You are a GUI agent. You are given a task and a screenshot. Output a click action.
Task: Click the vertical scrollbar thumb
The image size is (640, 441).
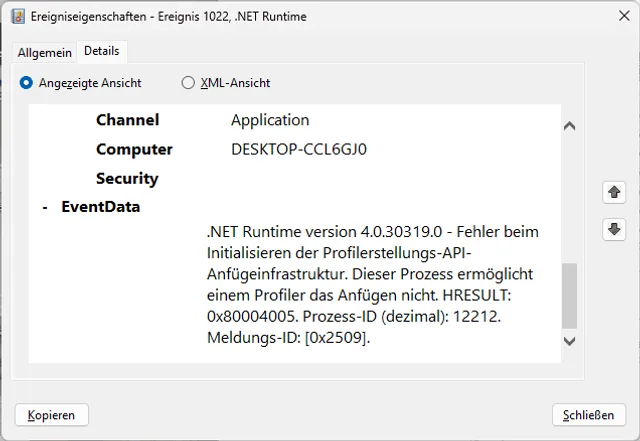(569, 296)
